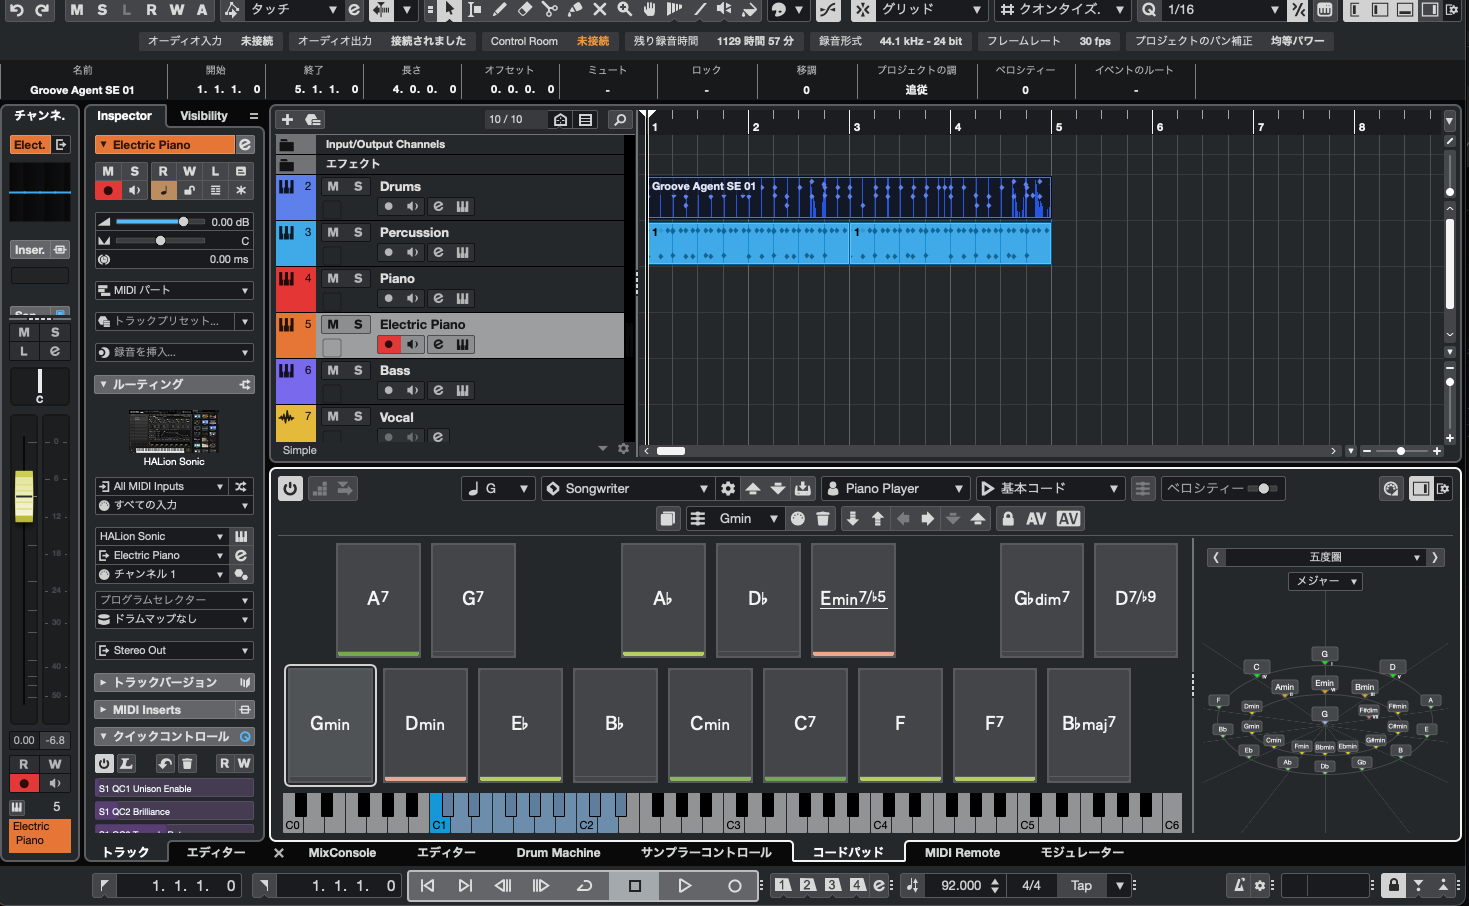
Task: Click the HALion Sonic instrument thumbnail
Action: coord(174,431)
